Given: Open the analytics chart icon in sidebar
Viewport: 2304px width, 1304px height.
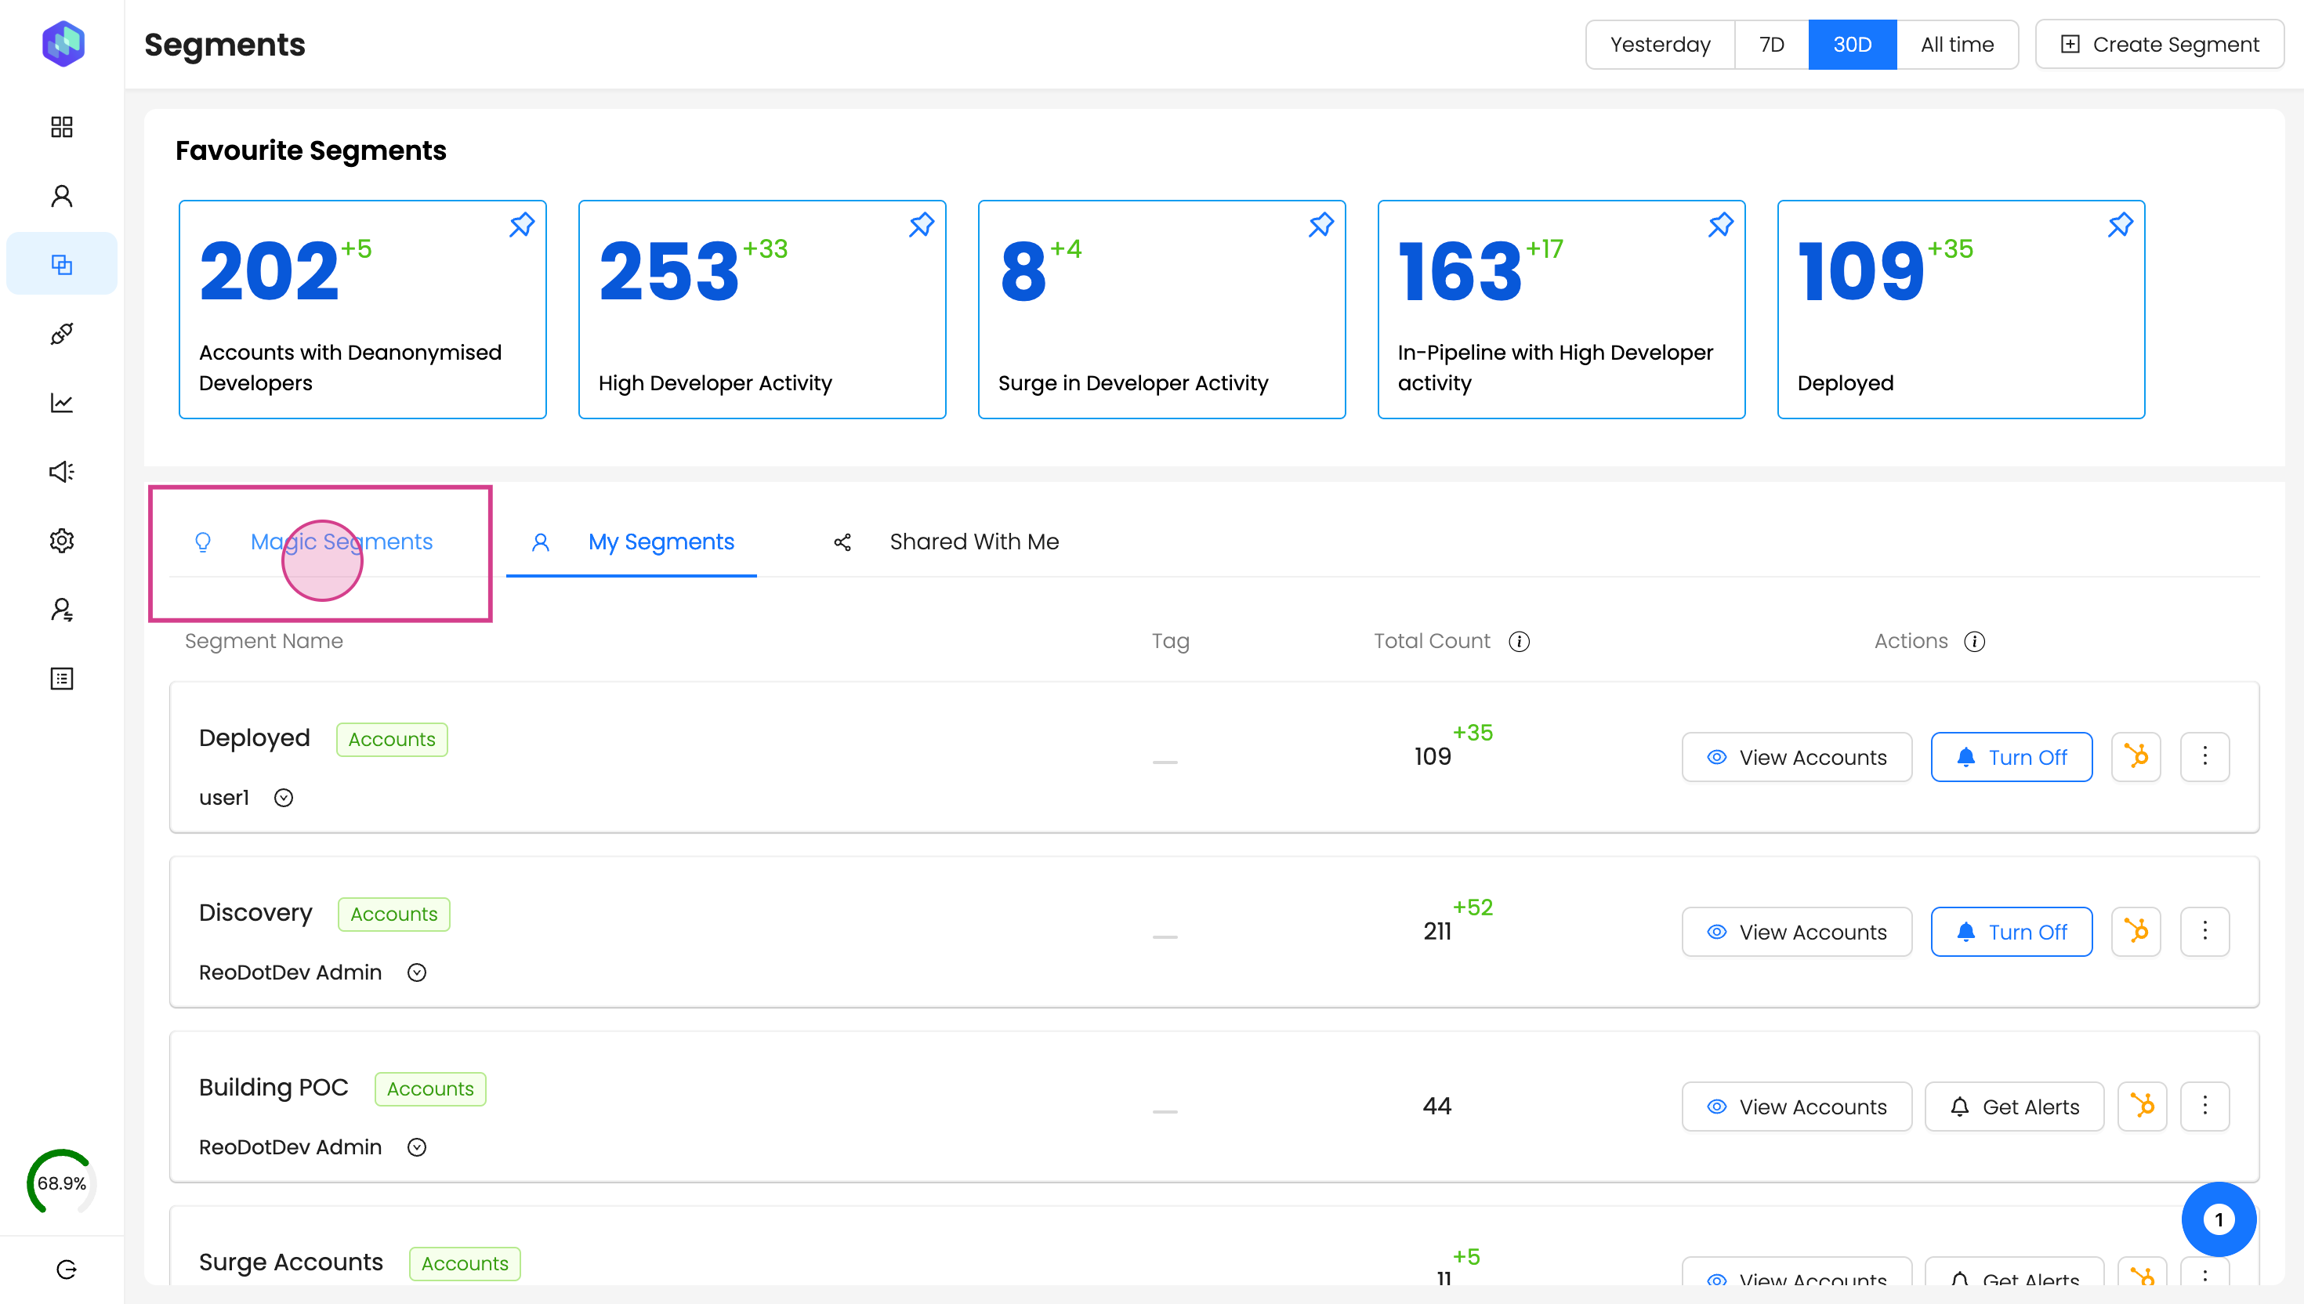Looking at the screenshot, I should (62, 403).
